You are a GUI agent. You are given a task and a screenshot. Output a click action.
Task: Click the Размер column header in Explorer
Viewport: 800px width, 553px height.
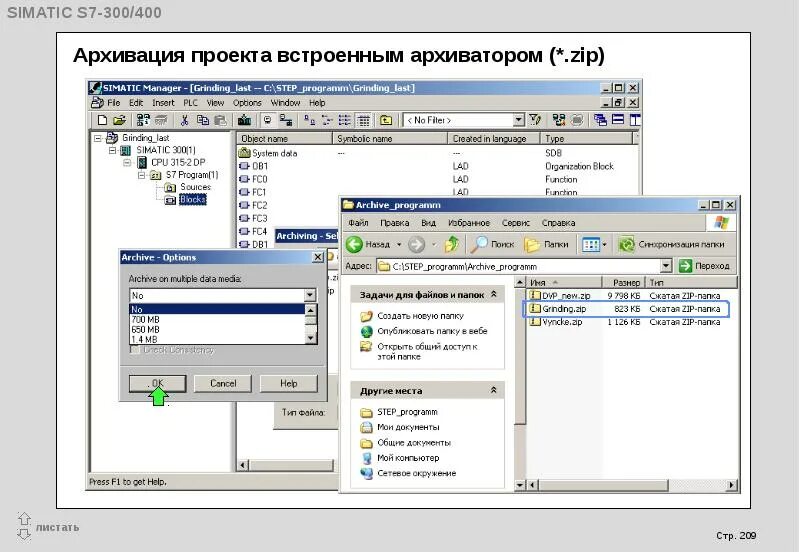pos(623,283)
